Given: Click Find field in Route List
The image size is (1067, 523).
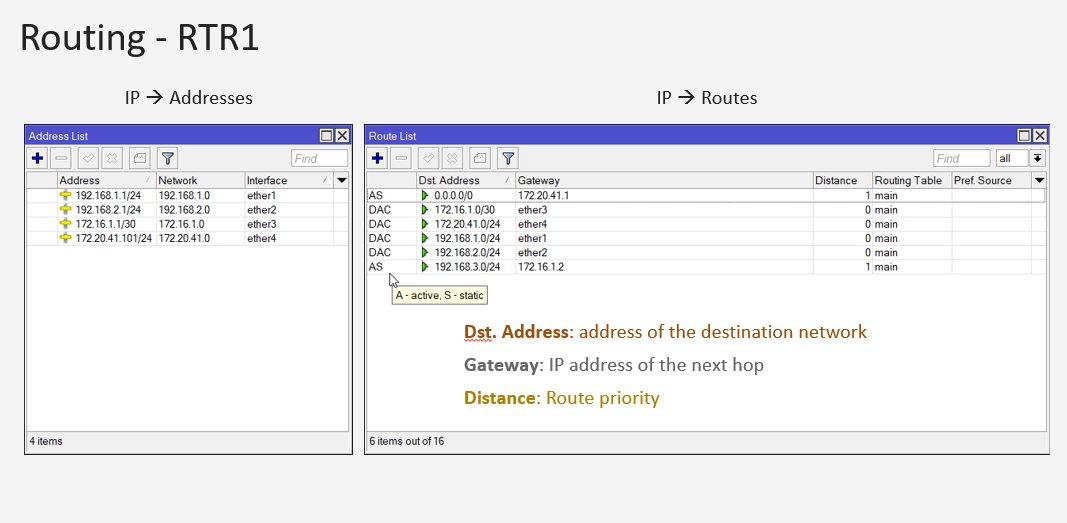Looking at the screenshot, I should tap(962, 158).
